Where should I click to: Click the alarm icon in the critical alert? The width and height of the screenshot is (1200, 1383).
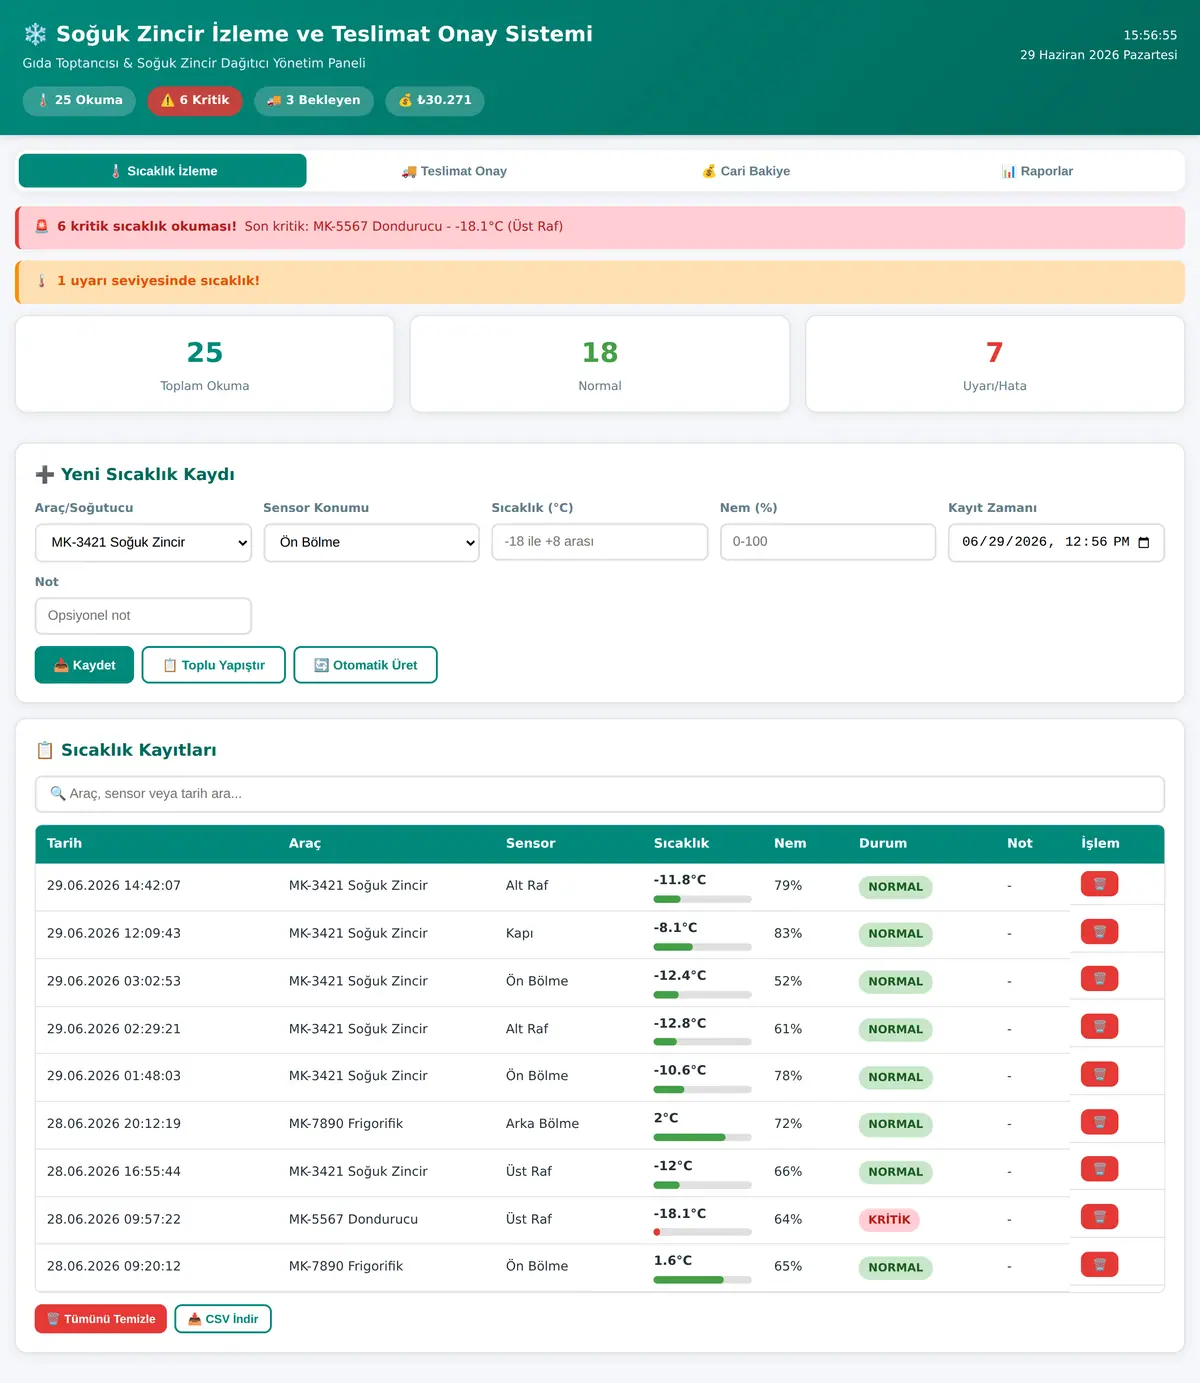click(42, 227)
